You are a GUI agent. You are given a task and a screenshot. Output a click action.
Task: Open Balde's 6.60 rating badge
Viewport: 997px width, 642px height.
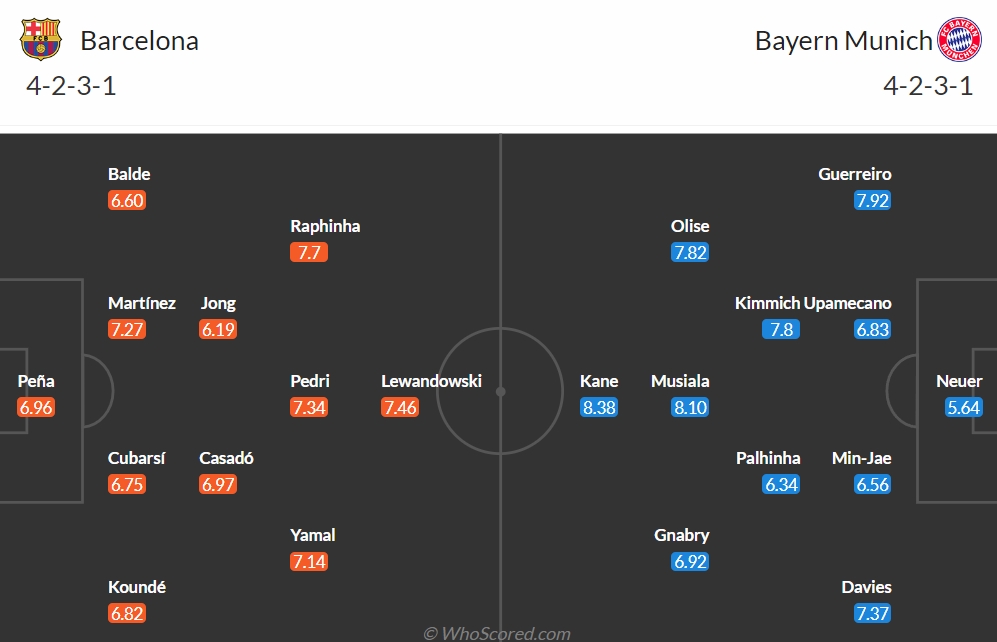click(127, 200)
